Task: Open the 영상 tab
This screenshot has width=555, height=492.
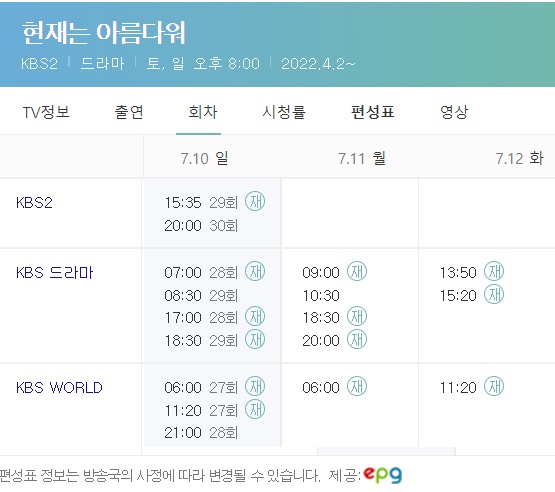Action: [x=454, y=112]
